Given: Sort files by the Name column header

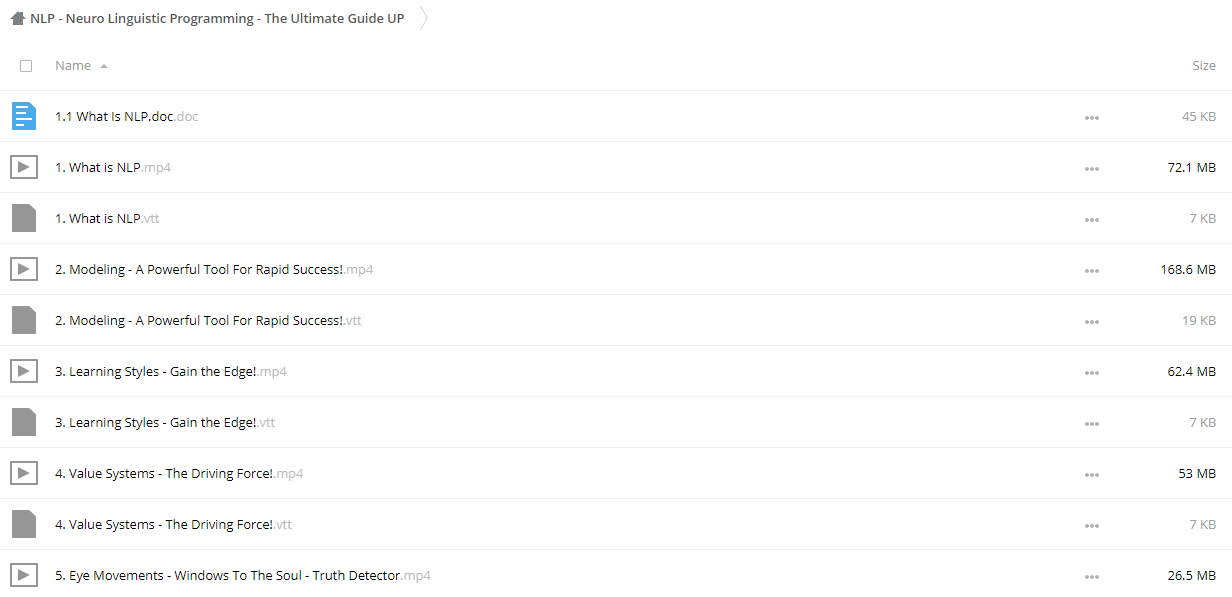Looking at the screenshot, I should pyautogui.click(x=73, y=66).
